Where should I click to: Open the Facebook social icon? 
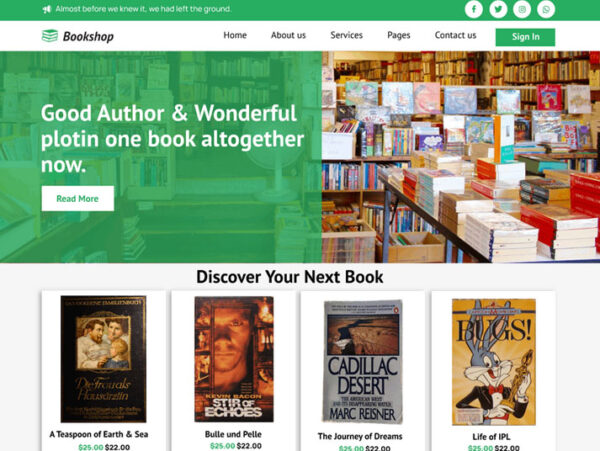(474, 9)
